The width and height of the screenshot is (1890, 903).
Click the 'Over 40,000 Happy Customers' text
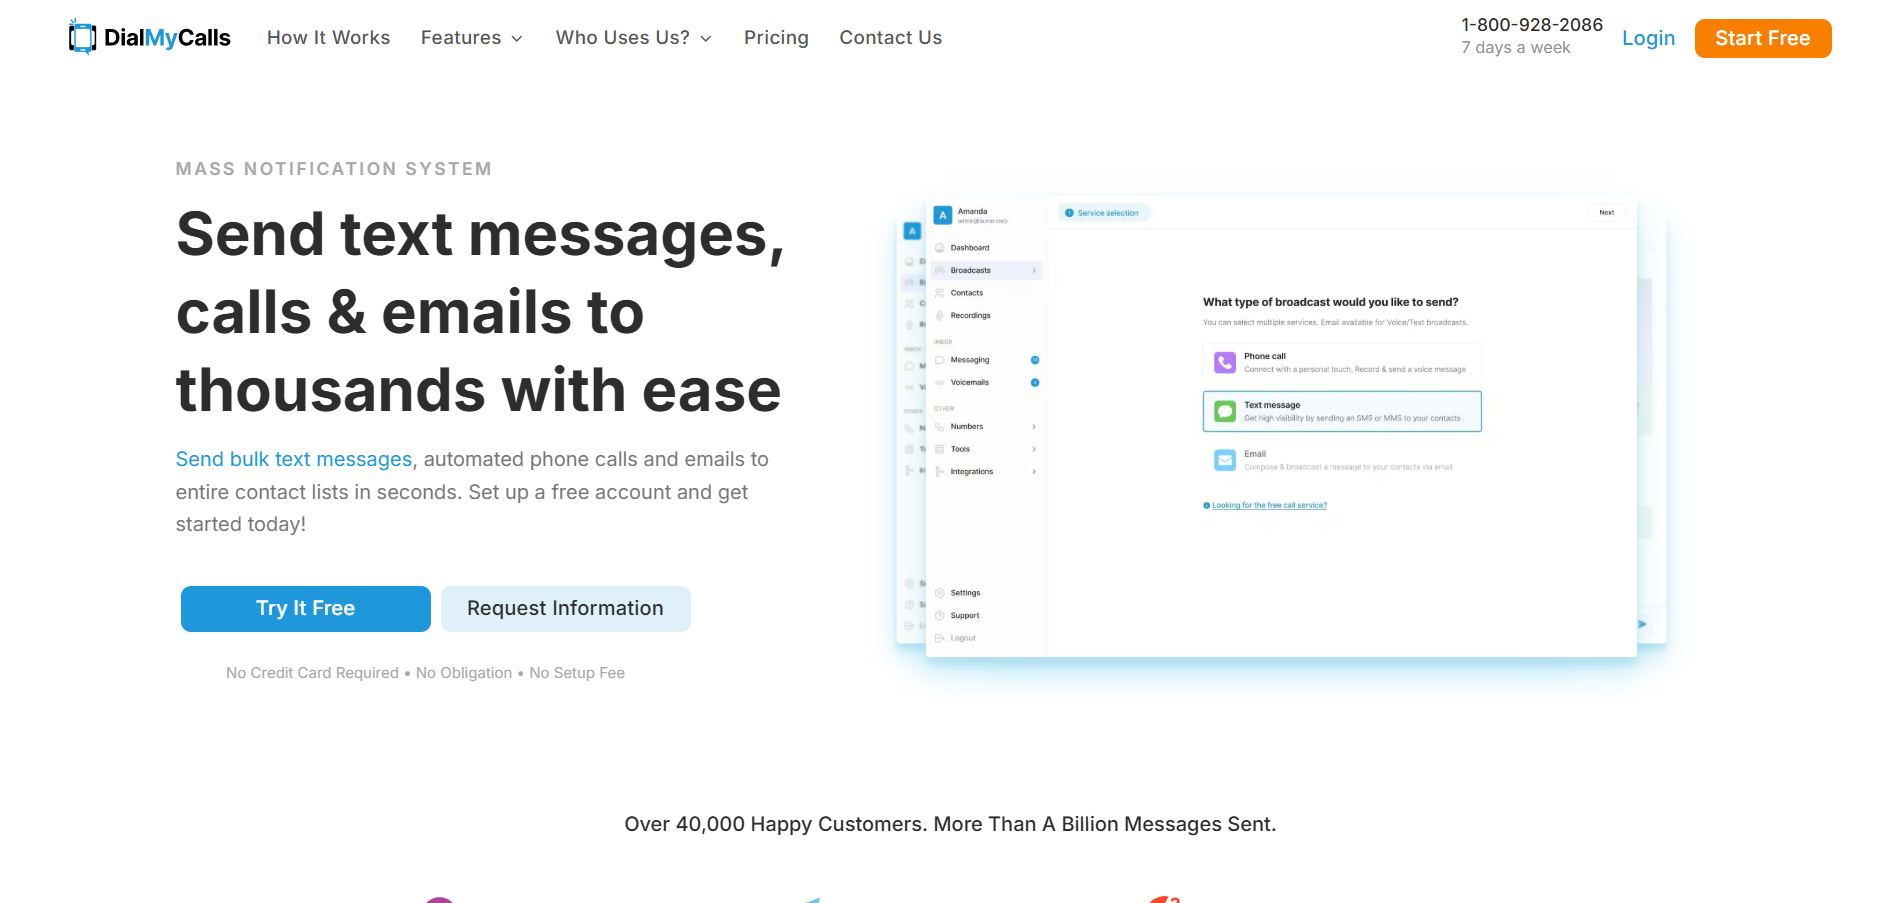pos(776,824)
